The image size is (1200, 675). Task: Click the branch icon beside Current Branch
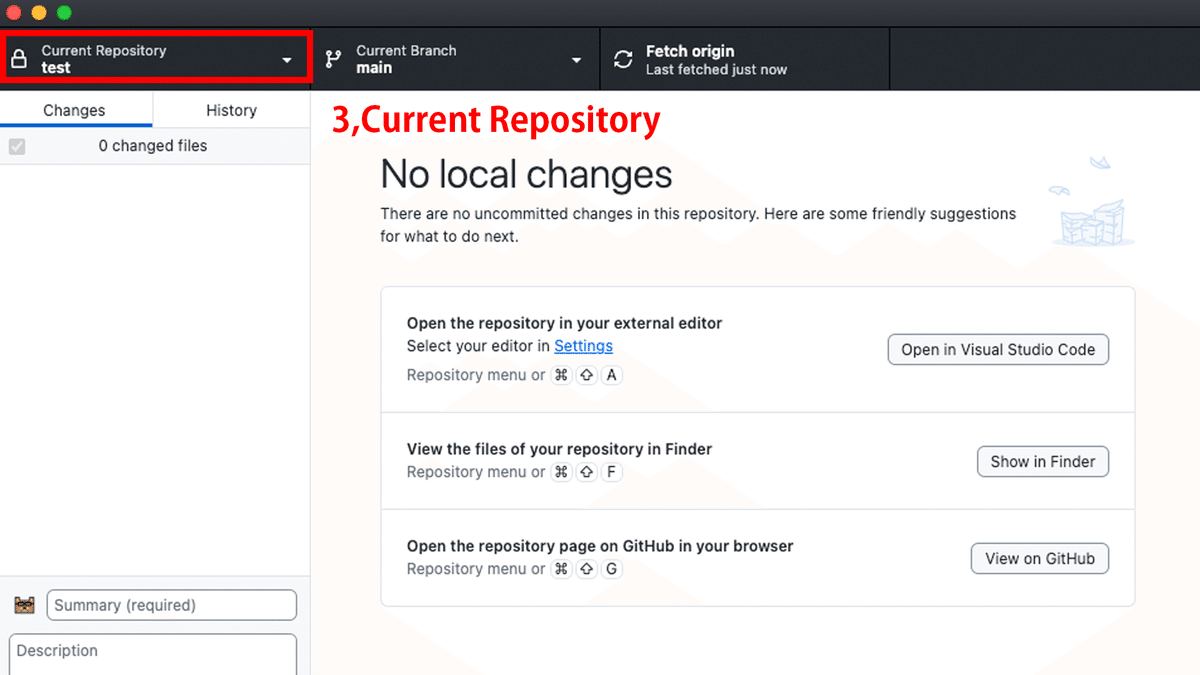(333, 59)
